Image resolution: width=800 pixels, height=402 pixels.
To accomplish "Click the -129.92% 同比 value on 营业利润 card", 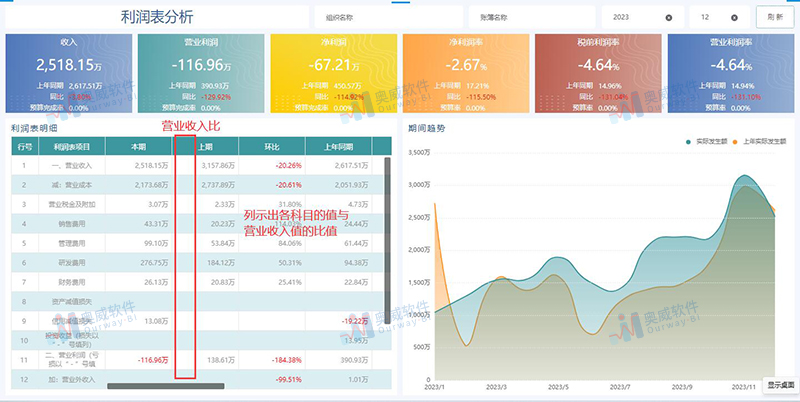I will click(x=216, y=97).
